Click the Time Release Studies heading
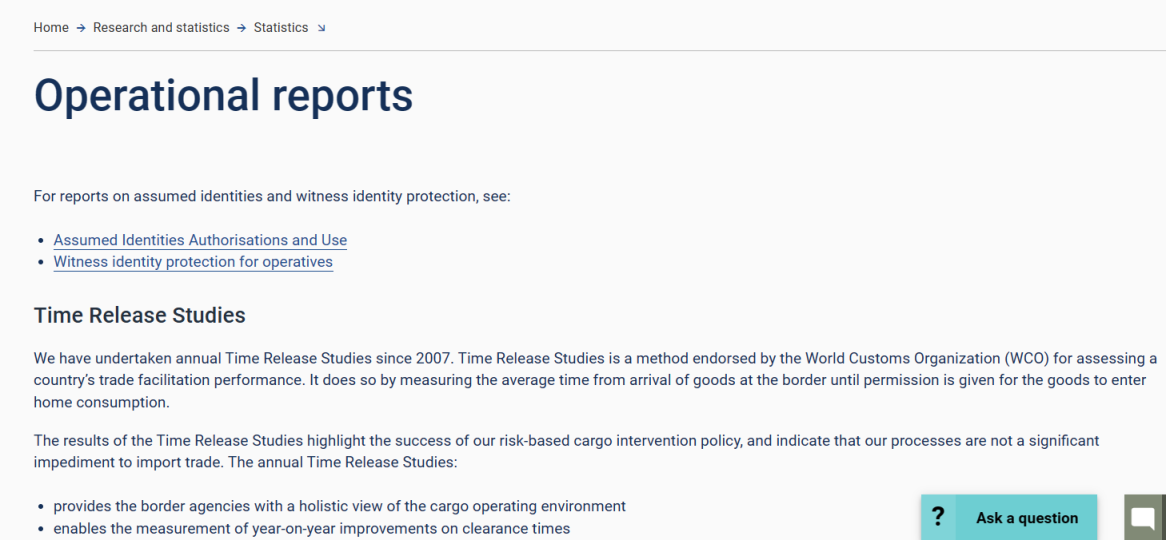 140,315
